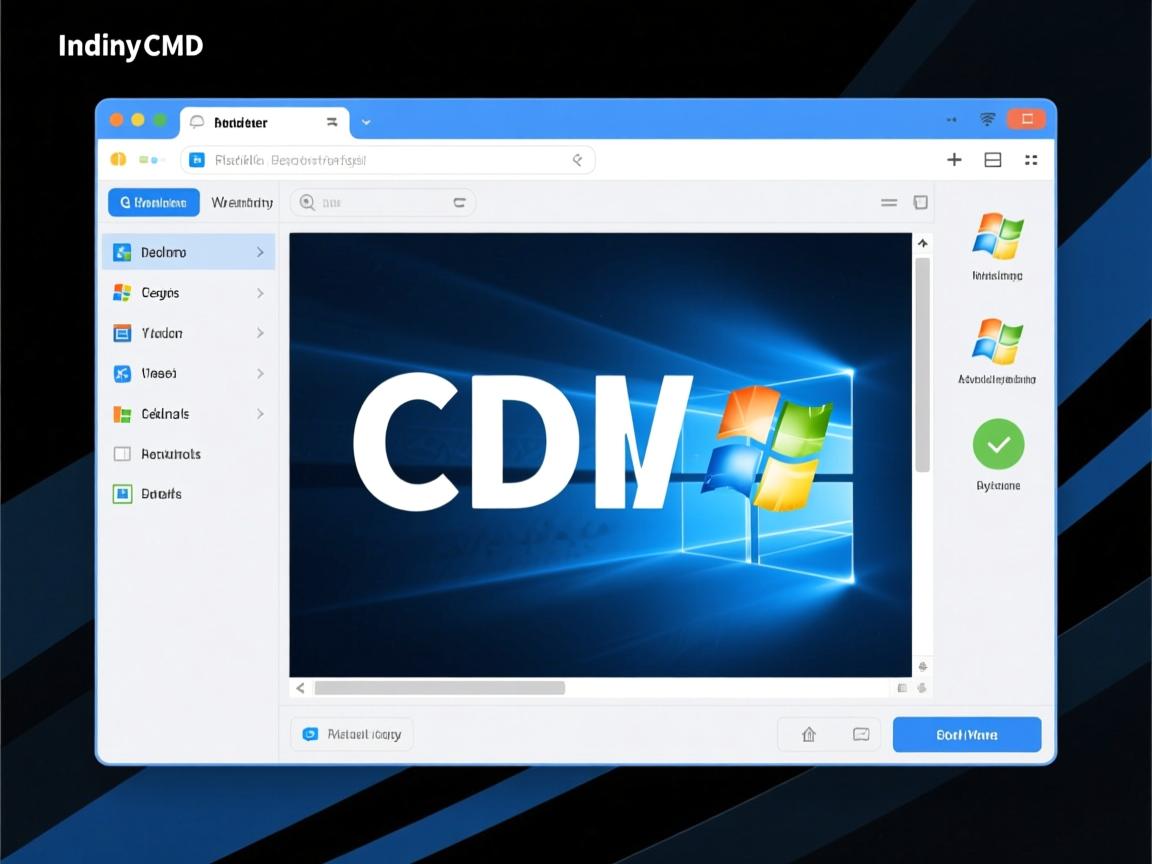Viewport: 1152px width, 864px height.
Task: Click the message icon next to the home icon
Action: (861, 734)
